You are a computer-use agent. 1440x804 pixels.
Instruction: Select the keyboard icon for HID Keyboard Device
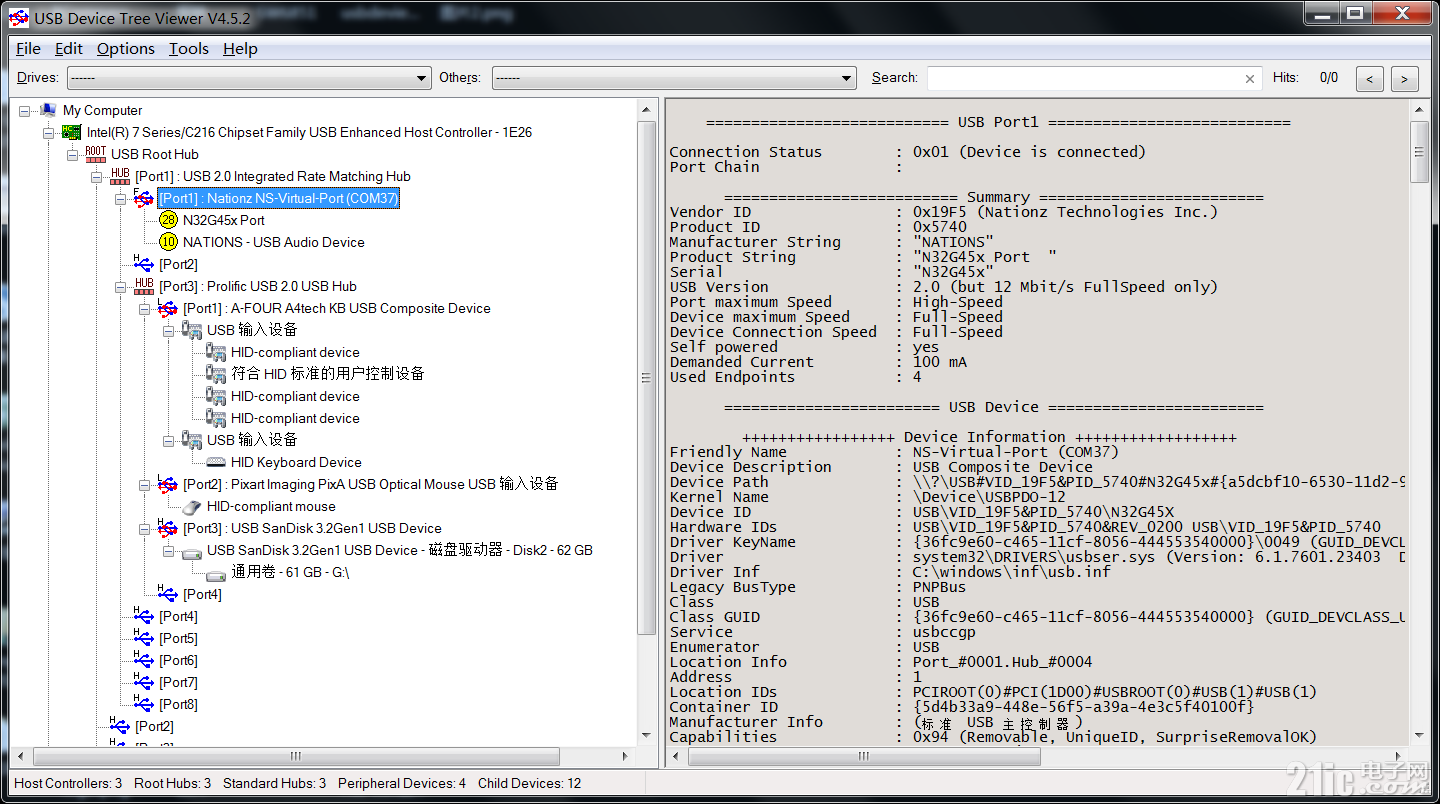click(215, 462)
